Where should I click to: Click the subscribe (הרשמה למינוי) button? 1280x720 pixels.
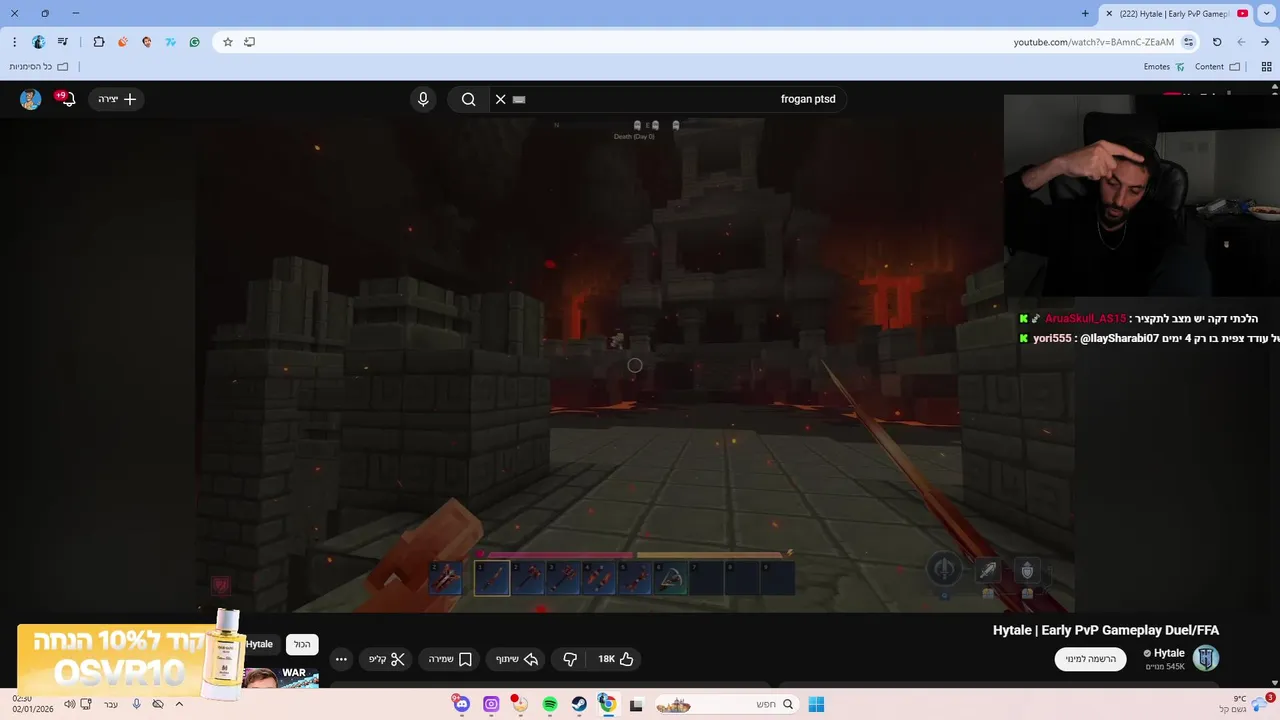[x=1090, y=659]
